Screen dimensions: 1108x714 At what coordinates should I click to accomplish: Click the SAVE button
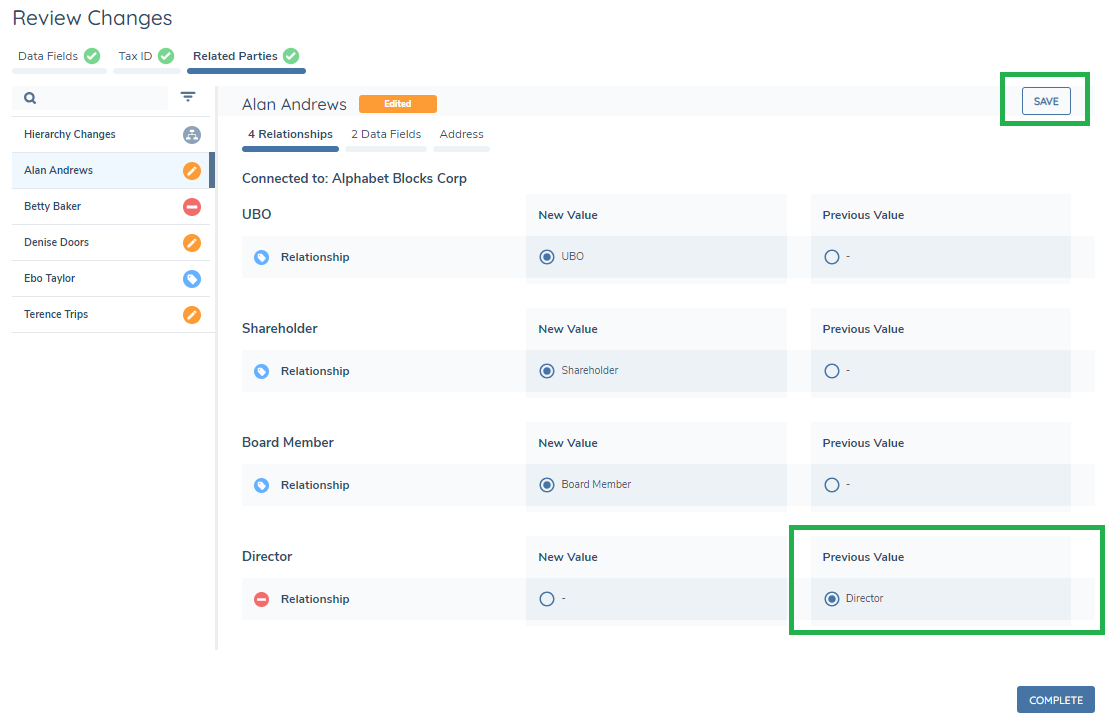pos(1046,101)
